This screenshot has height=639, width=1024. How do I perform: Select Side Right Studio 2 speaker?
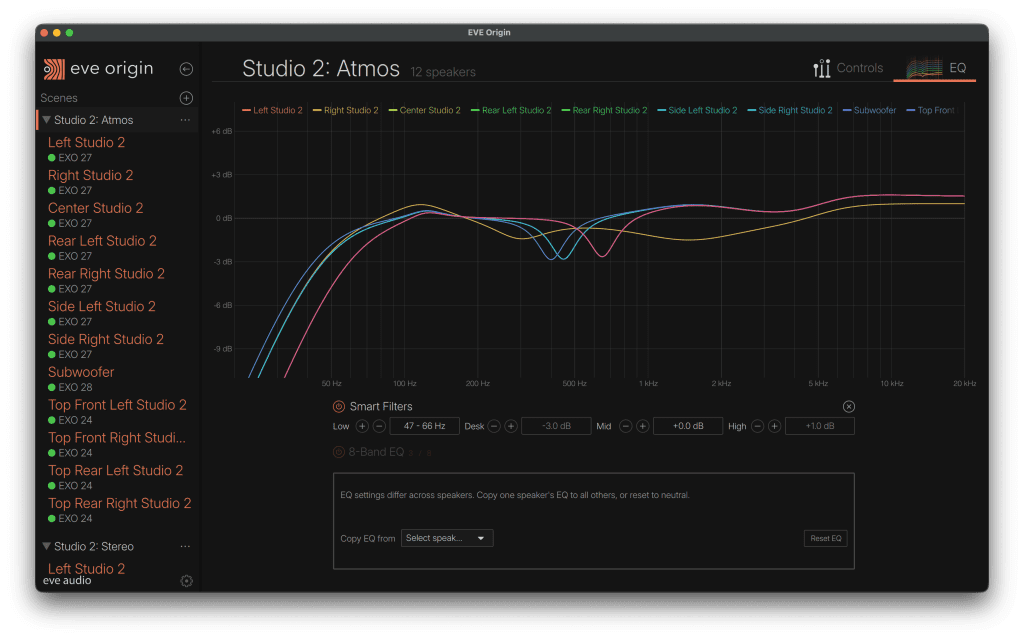click(x=105, y=339)
